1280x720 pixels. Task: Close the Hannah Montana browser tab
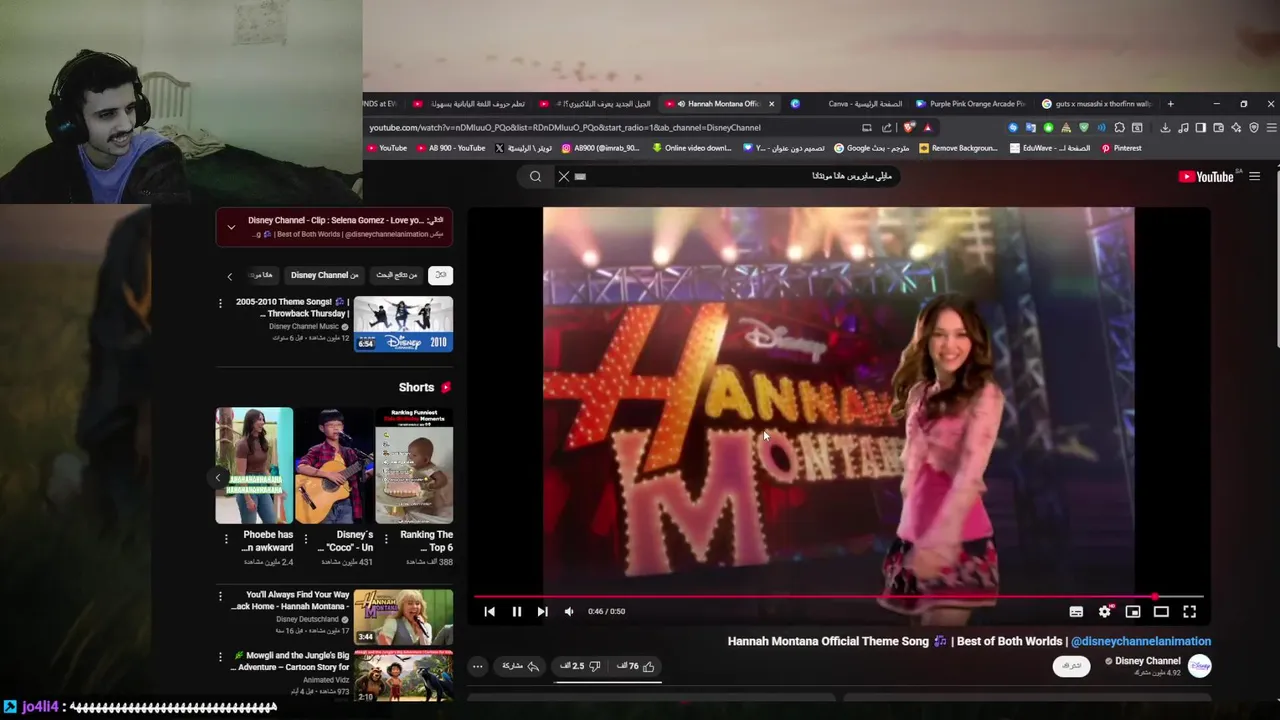[x=771, y=104]
